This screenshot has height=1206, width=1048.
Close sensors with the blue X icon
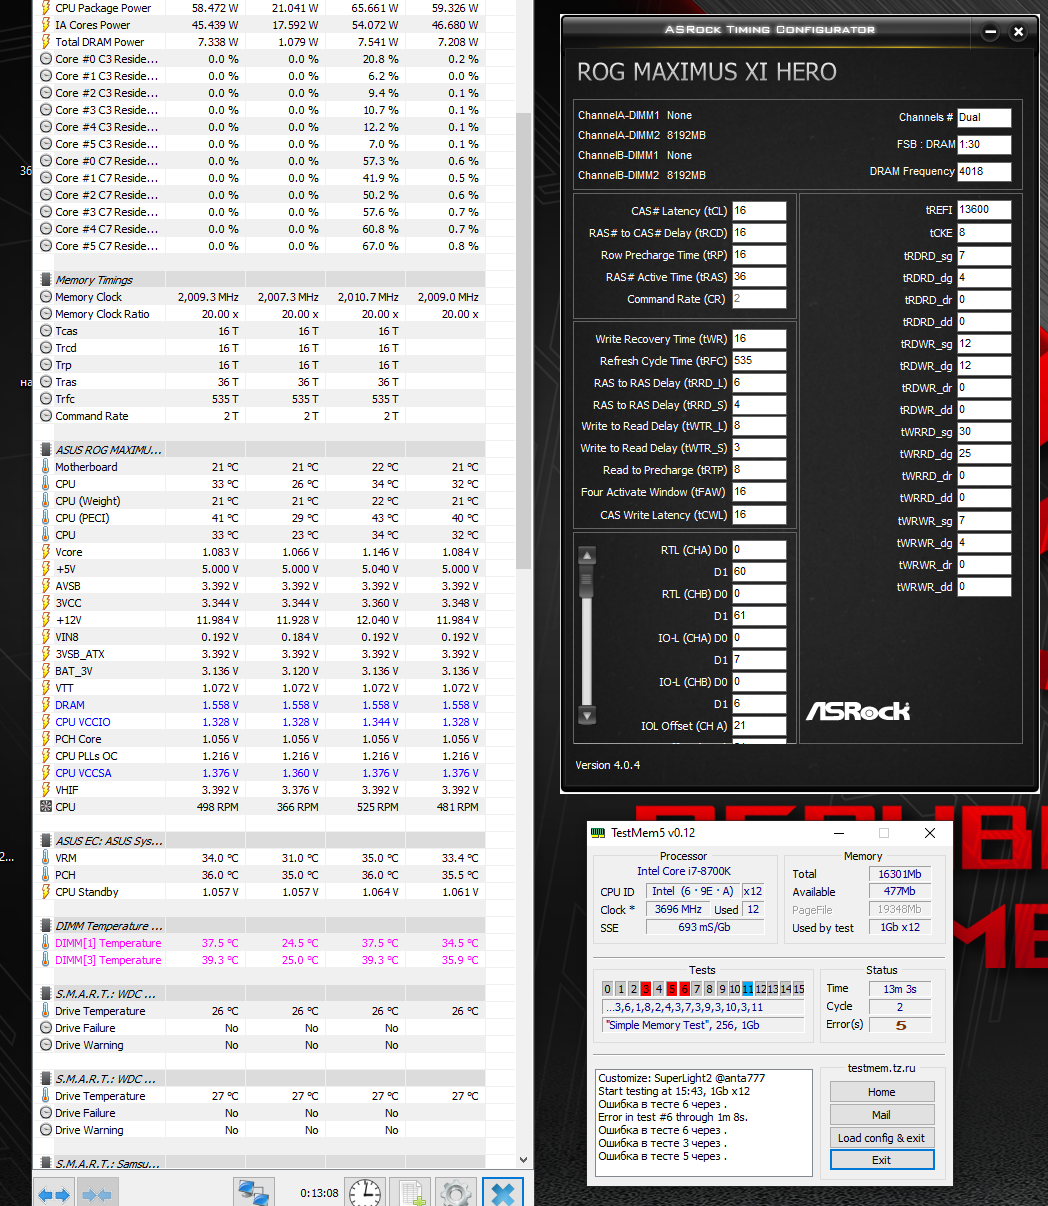503,1193
